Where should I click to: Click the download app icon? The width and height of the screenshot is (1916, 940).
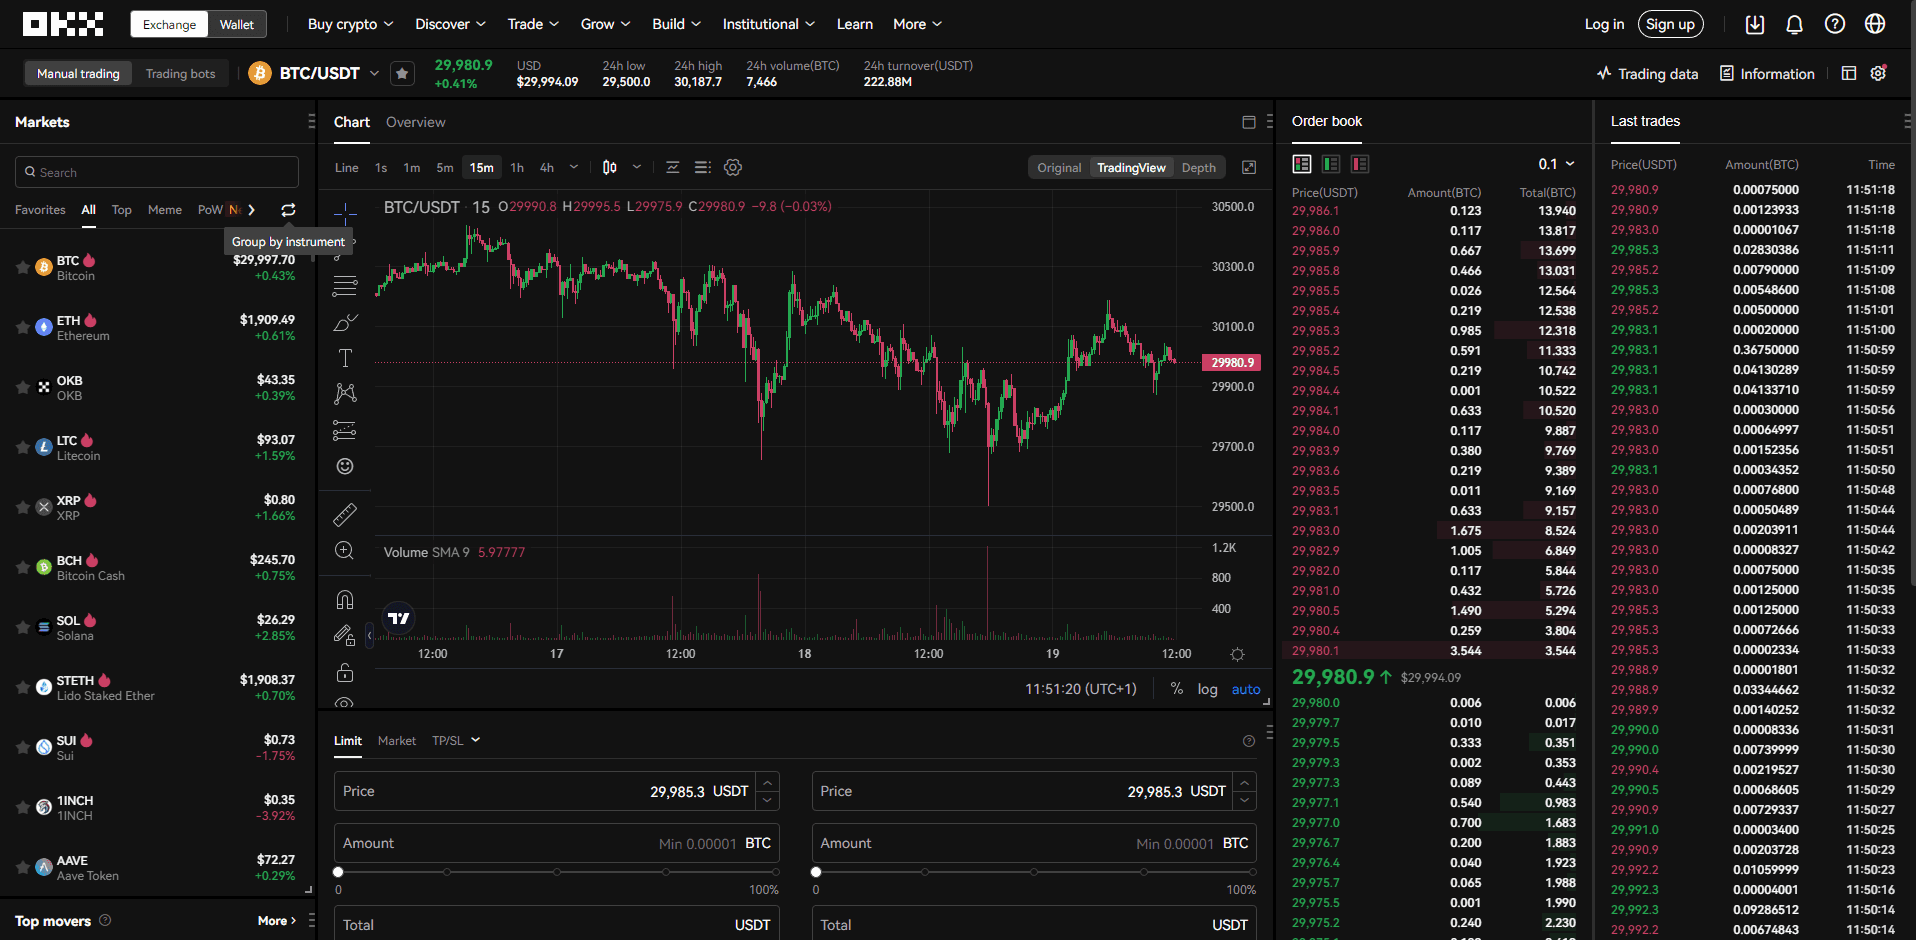point(1755,24)
